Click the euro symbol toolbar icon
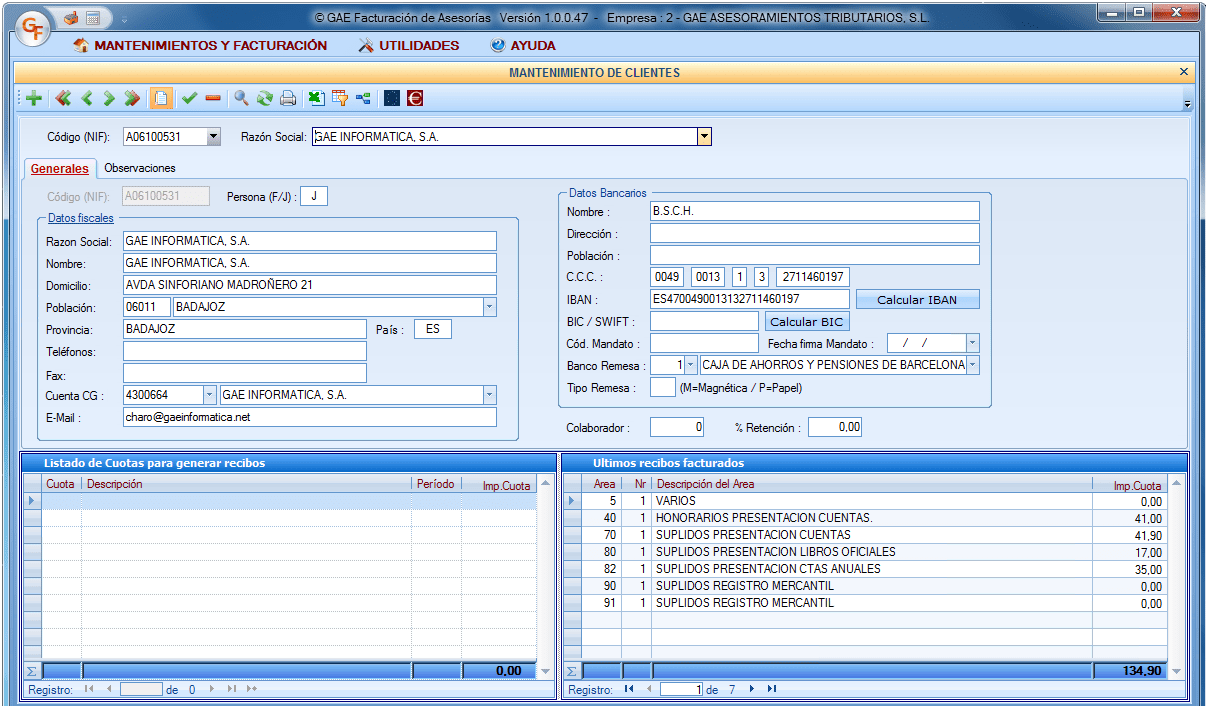Screen dimensions: 1206x706 pyautogui.click(x=414, y=98)
